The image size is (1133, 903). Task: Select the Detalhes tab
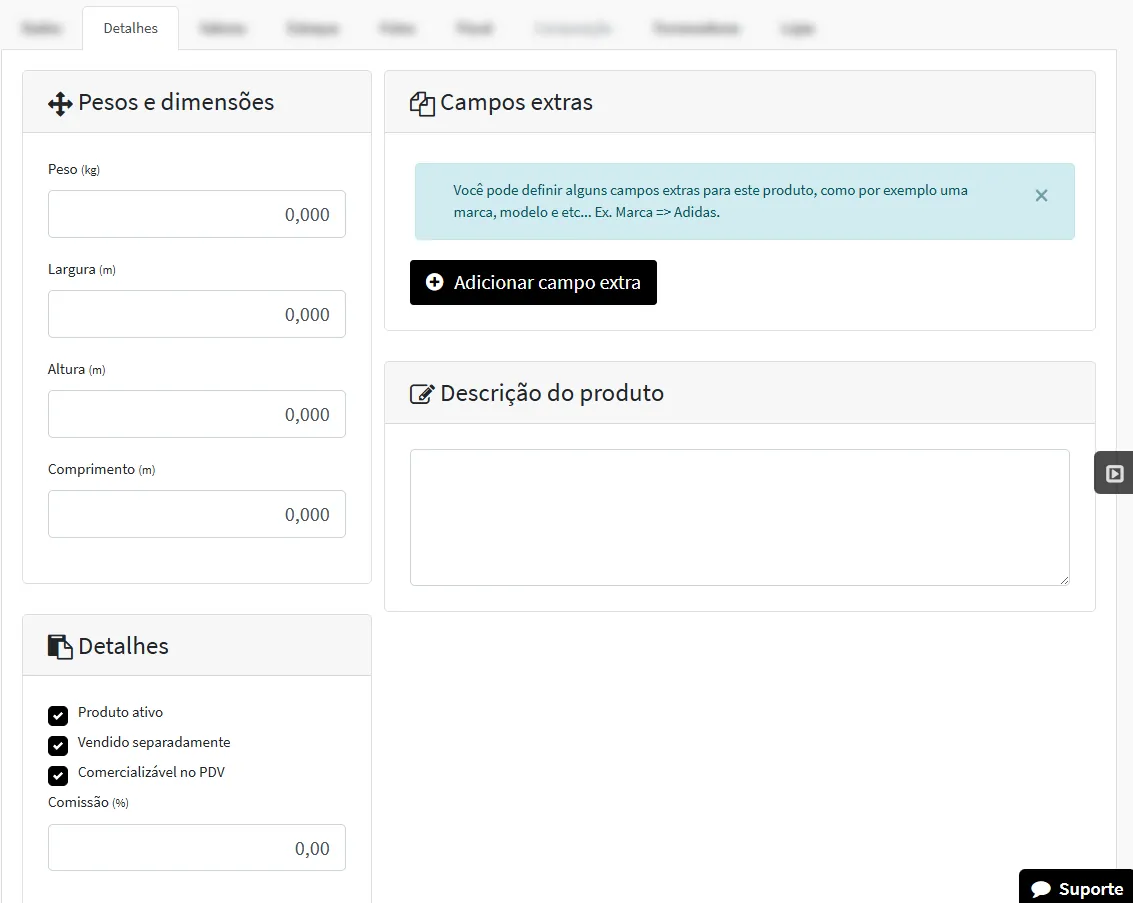(x=130, y=28)
